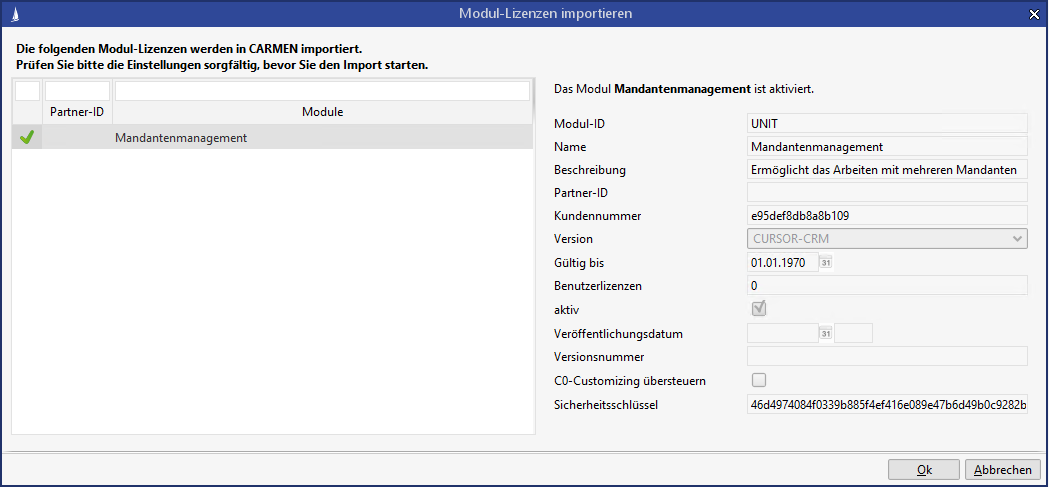The height and width of the screenshot is (487, 1049).
Task: Click the Abbrechen button
Action: (x=1002, y=470)
